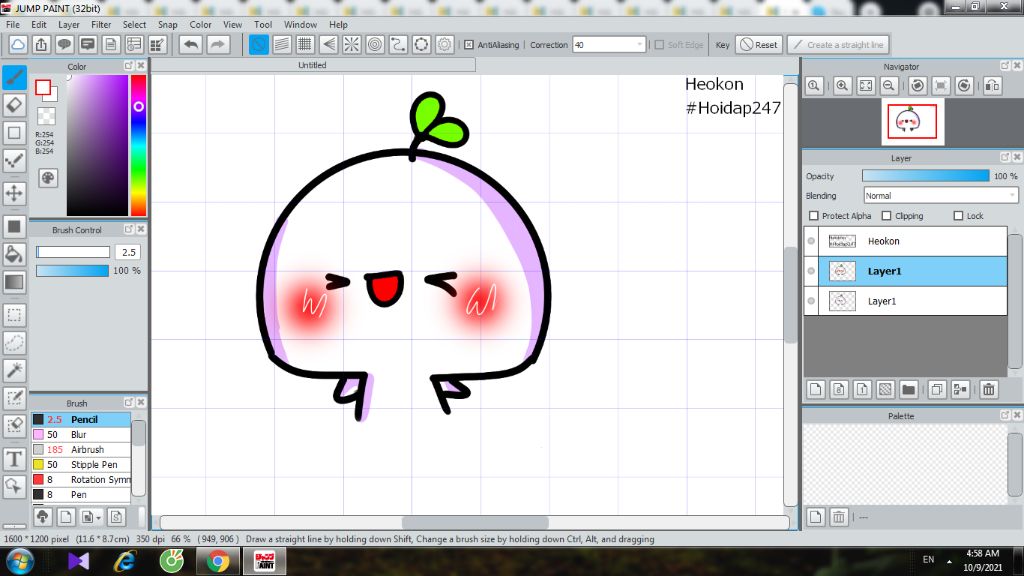Image resolution: width=1024 pixels, height=576 pixels.
Task: Click the layer Opacity slider
Action: point(925,176)
